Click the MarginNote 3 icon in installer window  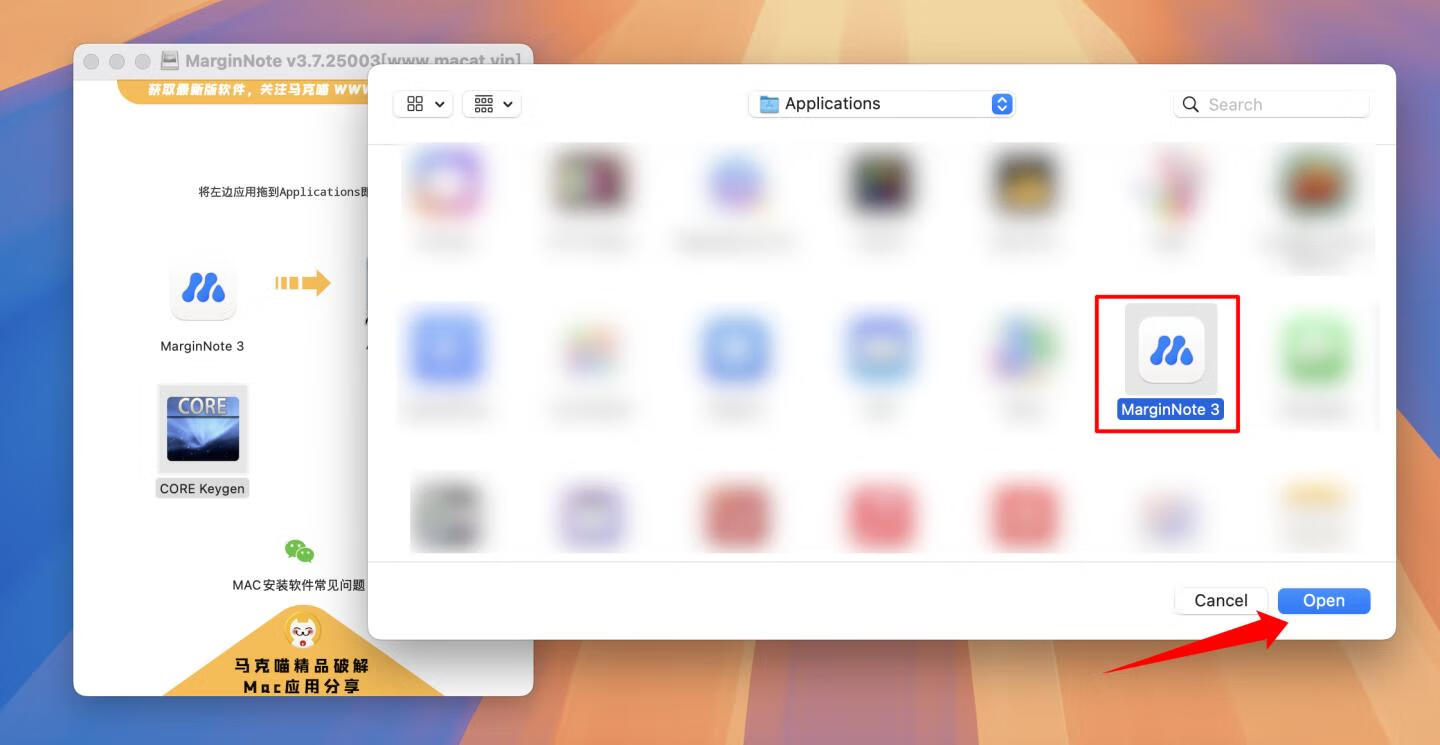tap(203, 290)
